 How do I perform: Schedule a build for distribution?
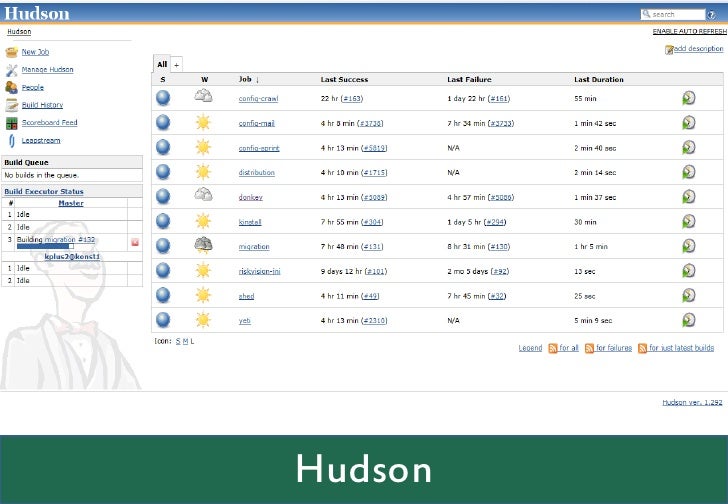(689, 172)
